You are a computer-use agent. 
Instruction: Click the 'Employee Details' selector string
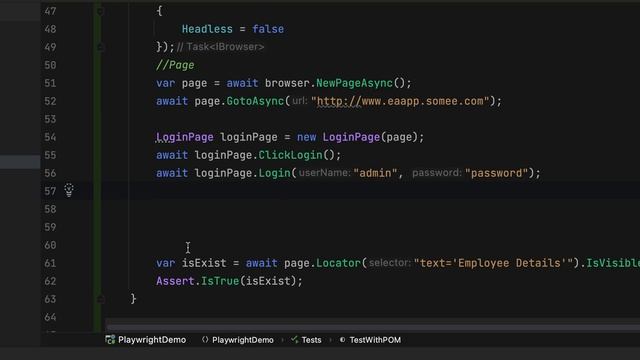493,263
